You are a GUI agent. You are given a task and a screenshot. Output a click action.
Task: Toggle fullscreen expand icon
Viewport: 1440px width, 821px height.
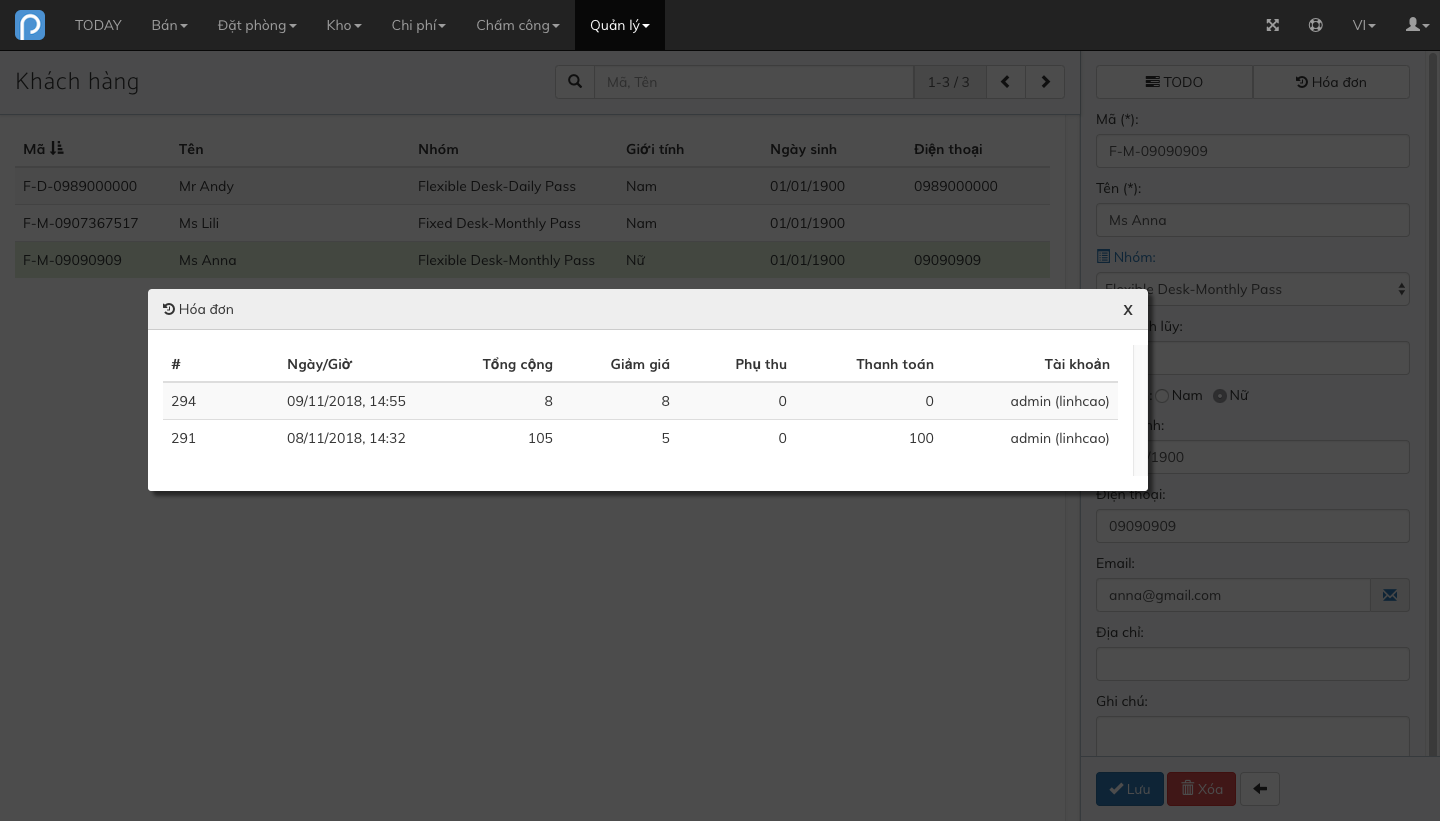[1273, 25]
